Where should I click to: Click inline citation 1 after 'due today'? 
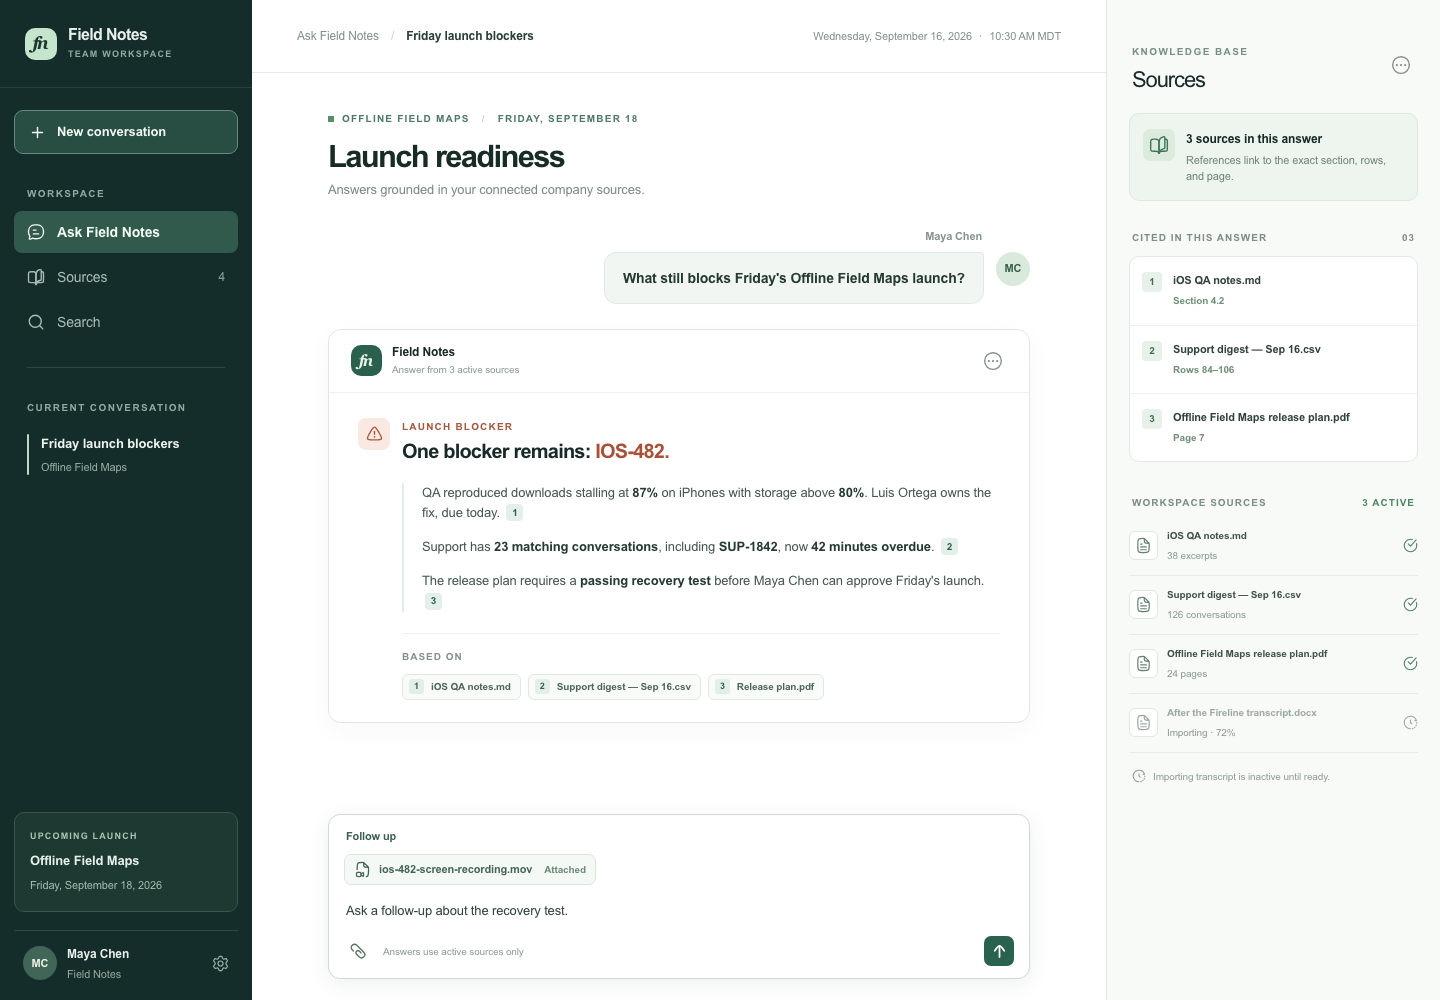(x=515, y=513)
